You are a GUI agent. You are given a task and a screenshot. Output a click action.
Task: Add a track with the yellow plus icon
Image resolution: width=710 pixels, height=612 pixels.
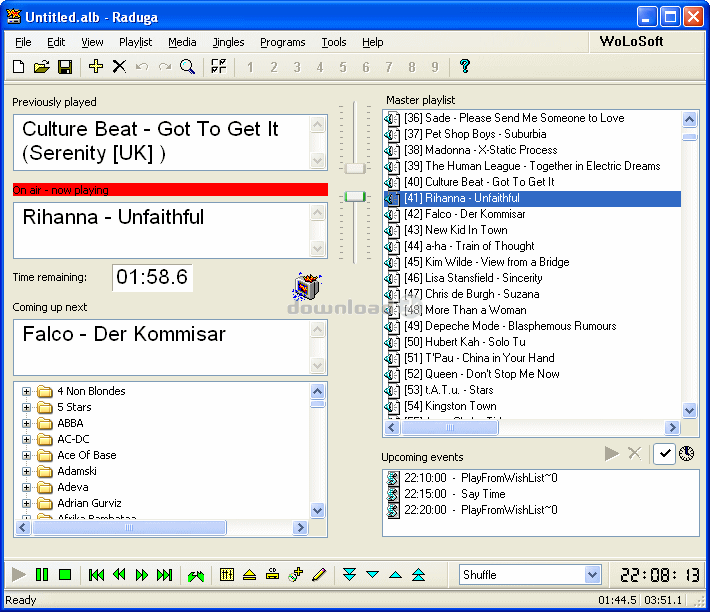(x=96, y=66)
